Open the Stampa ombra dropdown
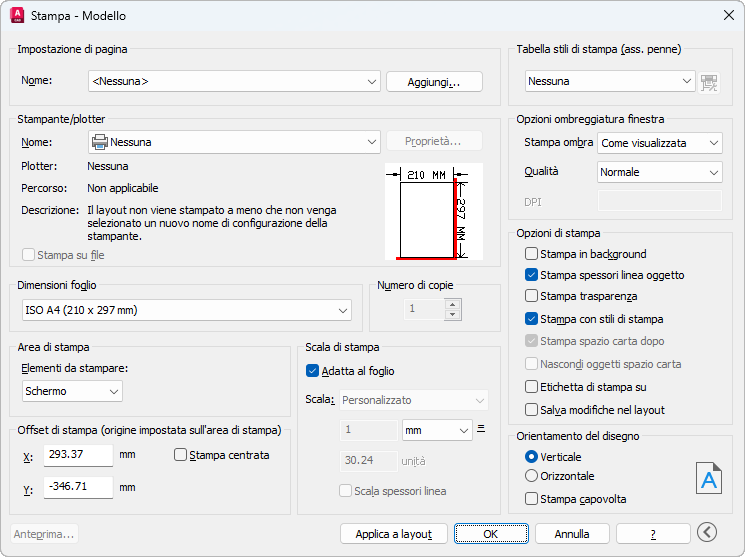This screenshot has height=557, width=745. pos(659,143)
